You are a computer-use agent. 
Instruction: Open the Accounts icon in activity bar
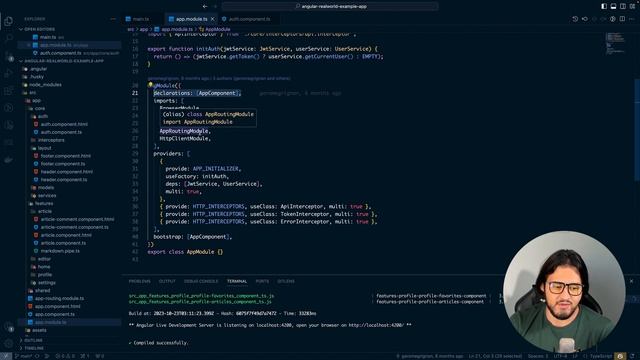9,327
